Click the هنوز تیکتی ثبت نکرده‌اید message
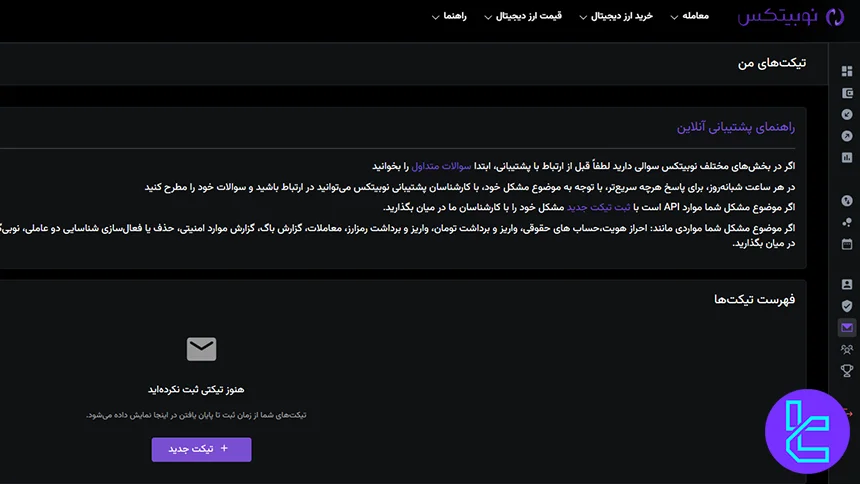860x484 pixels. click(x=196, y=390)
